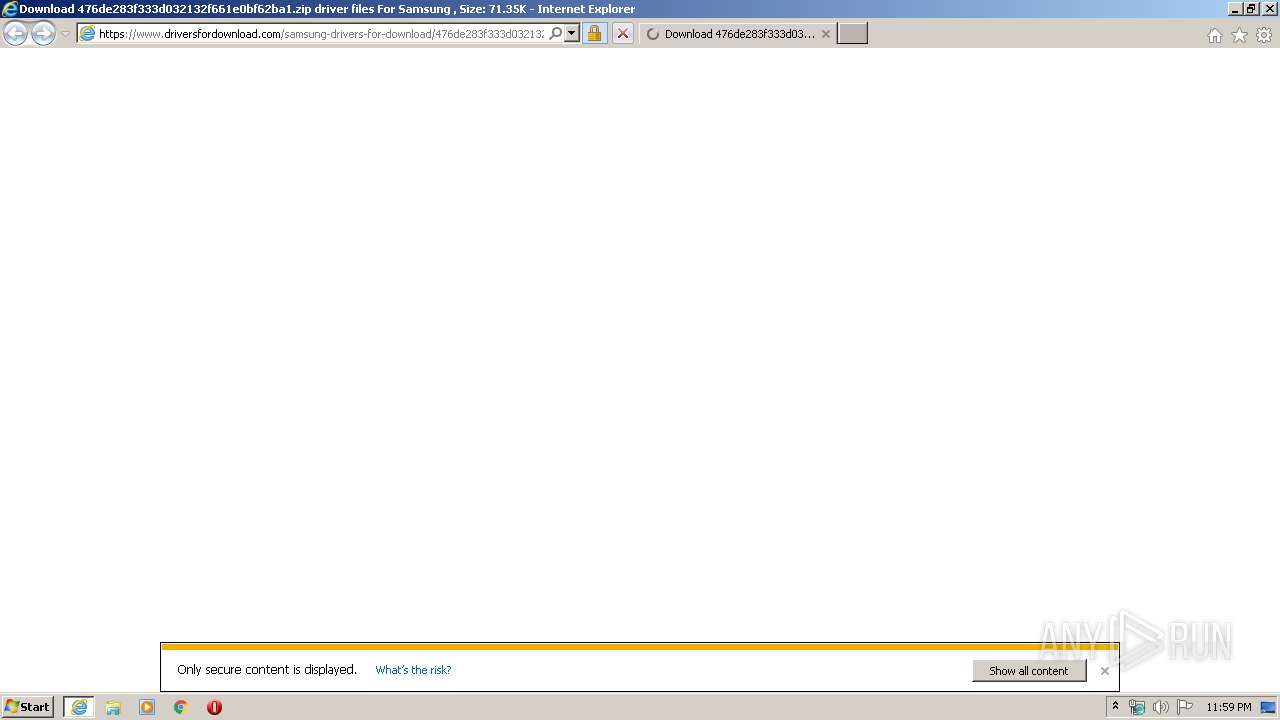
Task: Click the browser Forward arrow button
Action: coord(43,34)
